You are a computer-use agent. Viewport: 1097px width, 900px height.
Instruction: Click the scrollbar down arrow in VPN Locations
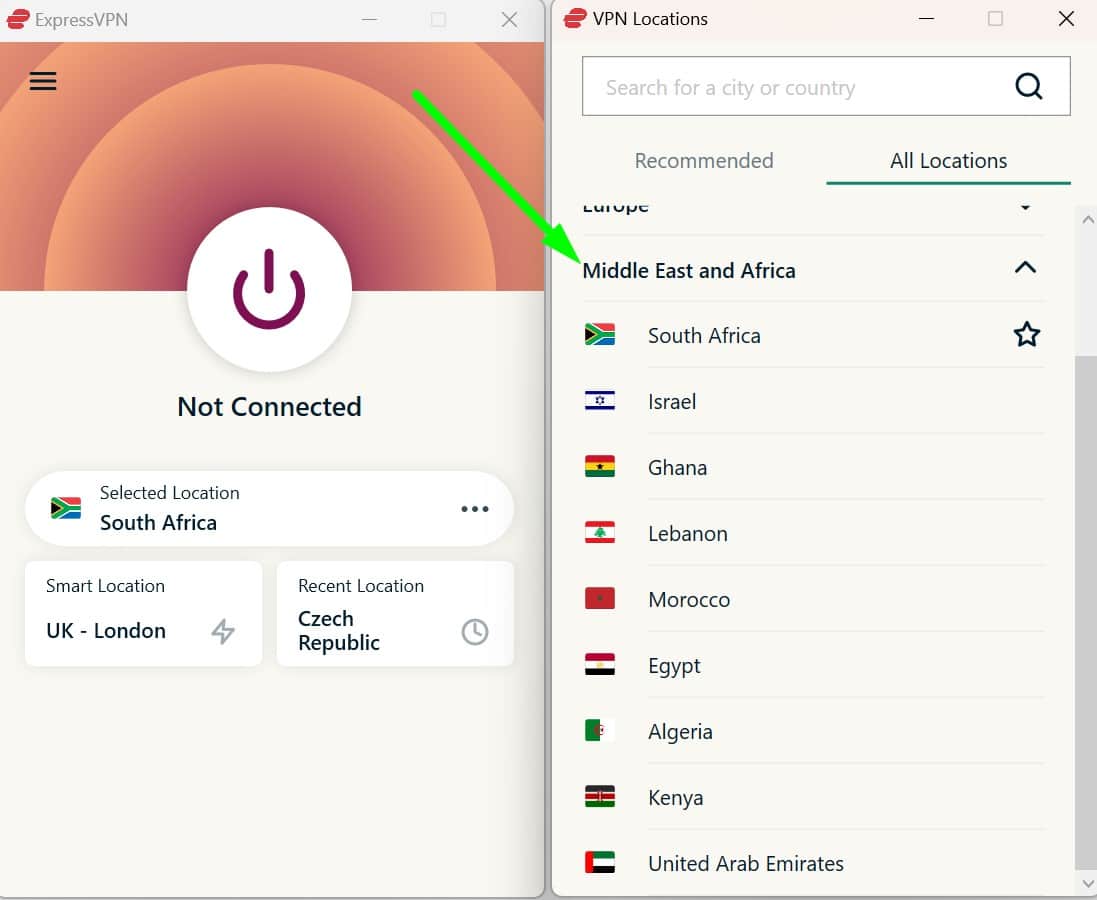(1087, 883)
